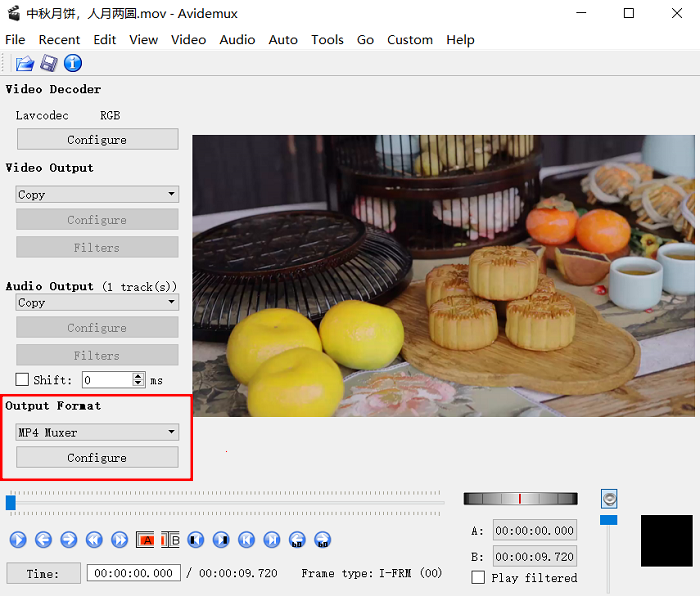The width and height of the screenshot is (700, 596).
Task: Jump forward 60 seconds
Action: [323, 540]
